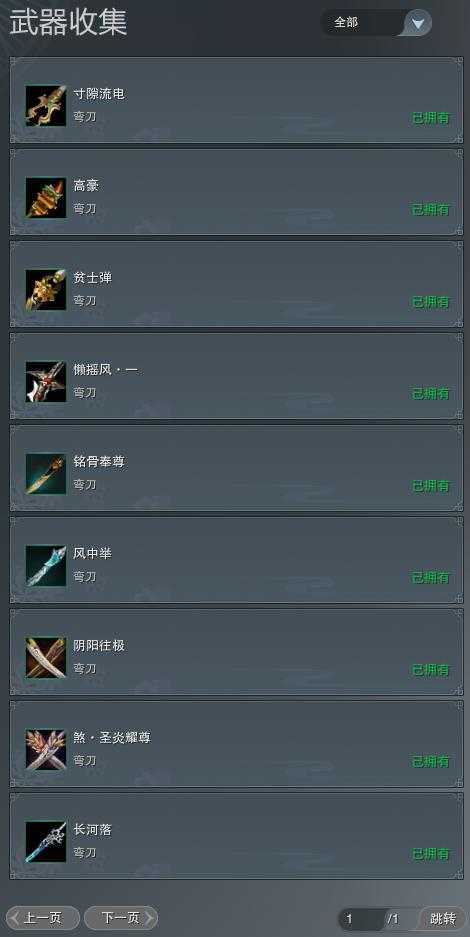470x937 pixels.
Task: Select the 高豪 weapon icon
Action: 46,198
